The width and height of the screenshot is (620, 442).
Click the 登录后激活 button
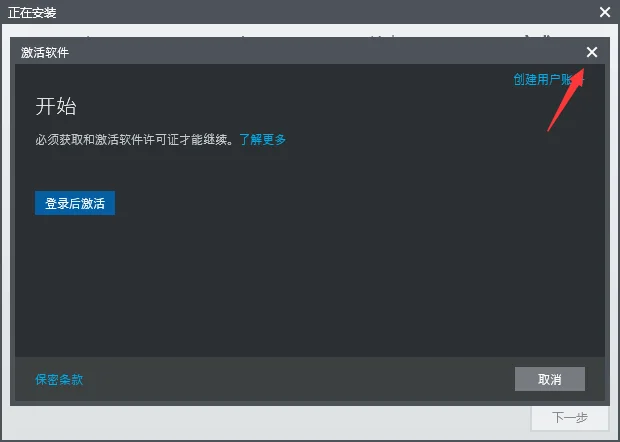click(75, 203)
